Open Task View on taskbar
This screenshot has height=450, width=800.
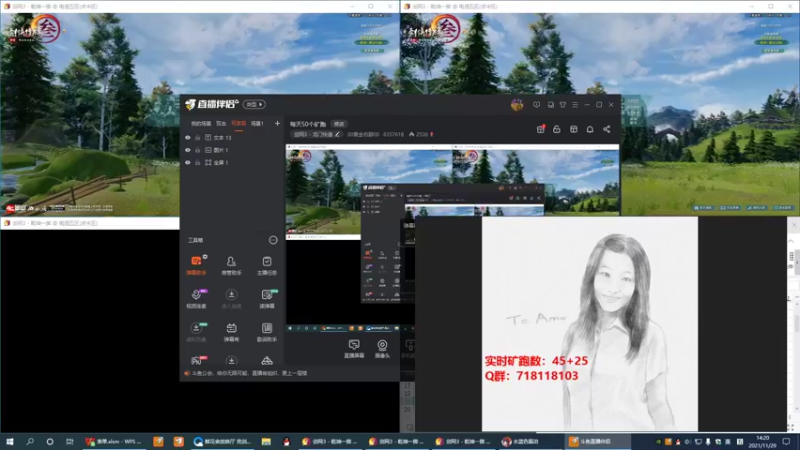pos(69,441)
